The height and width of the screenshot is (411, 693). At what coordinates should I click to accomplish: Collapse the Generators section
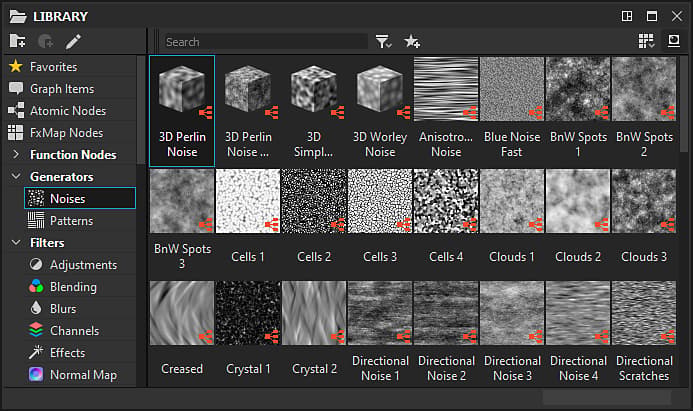click(x=16, y=176)
